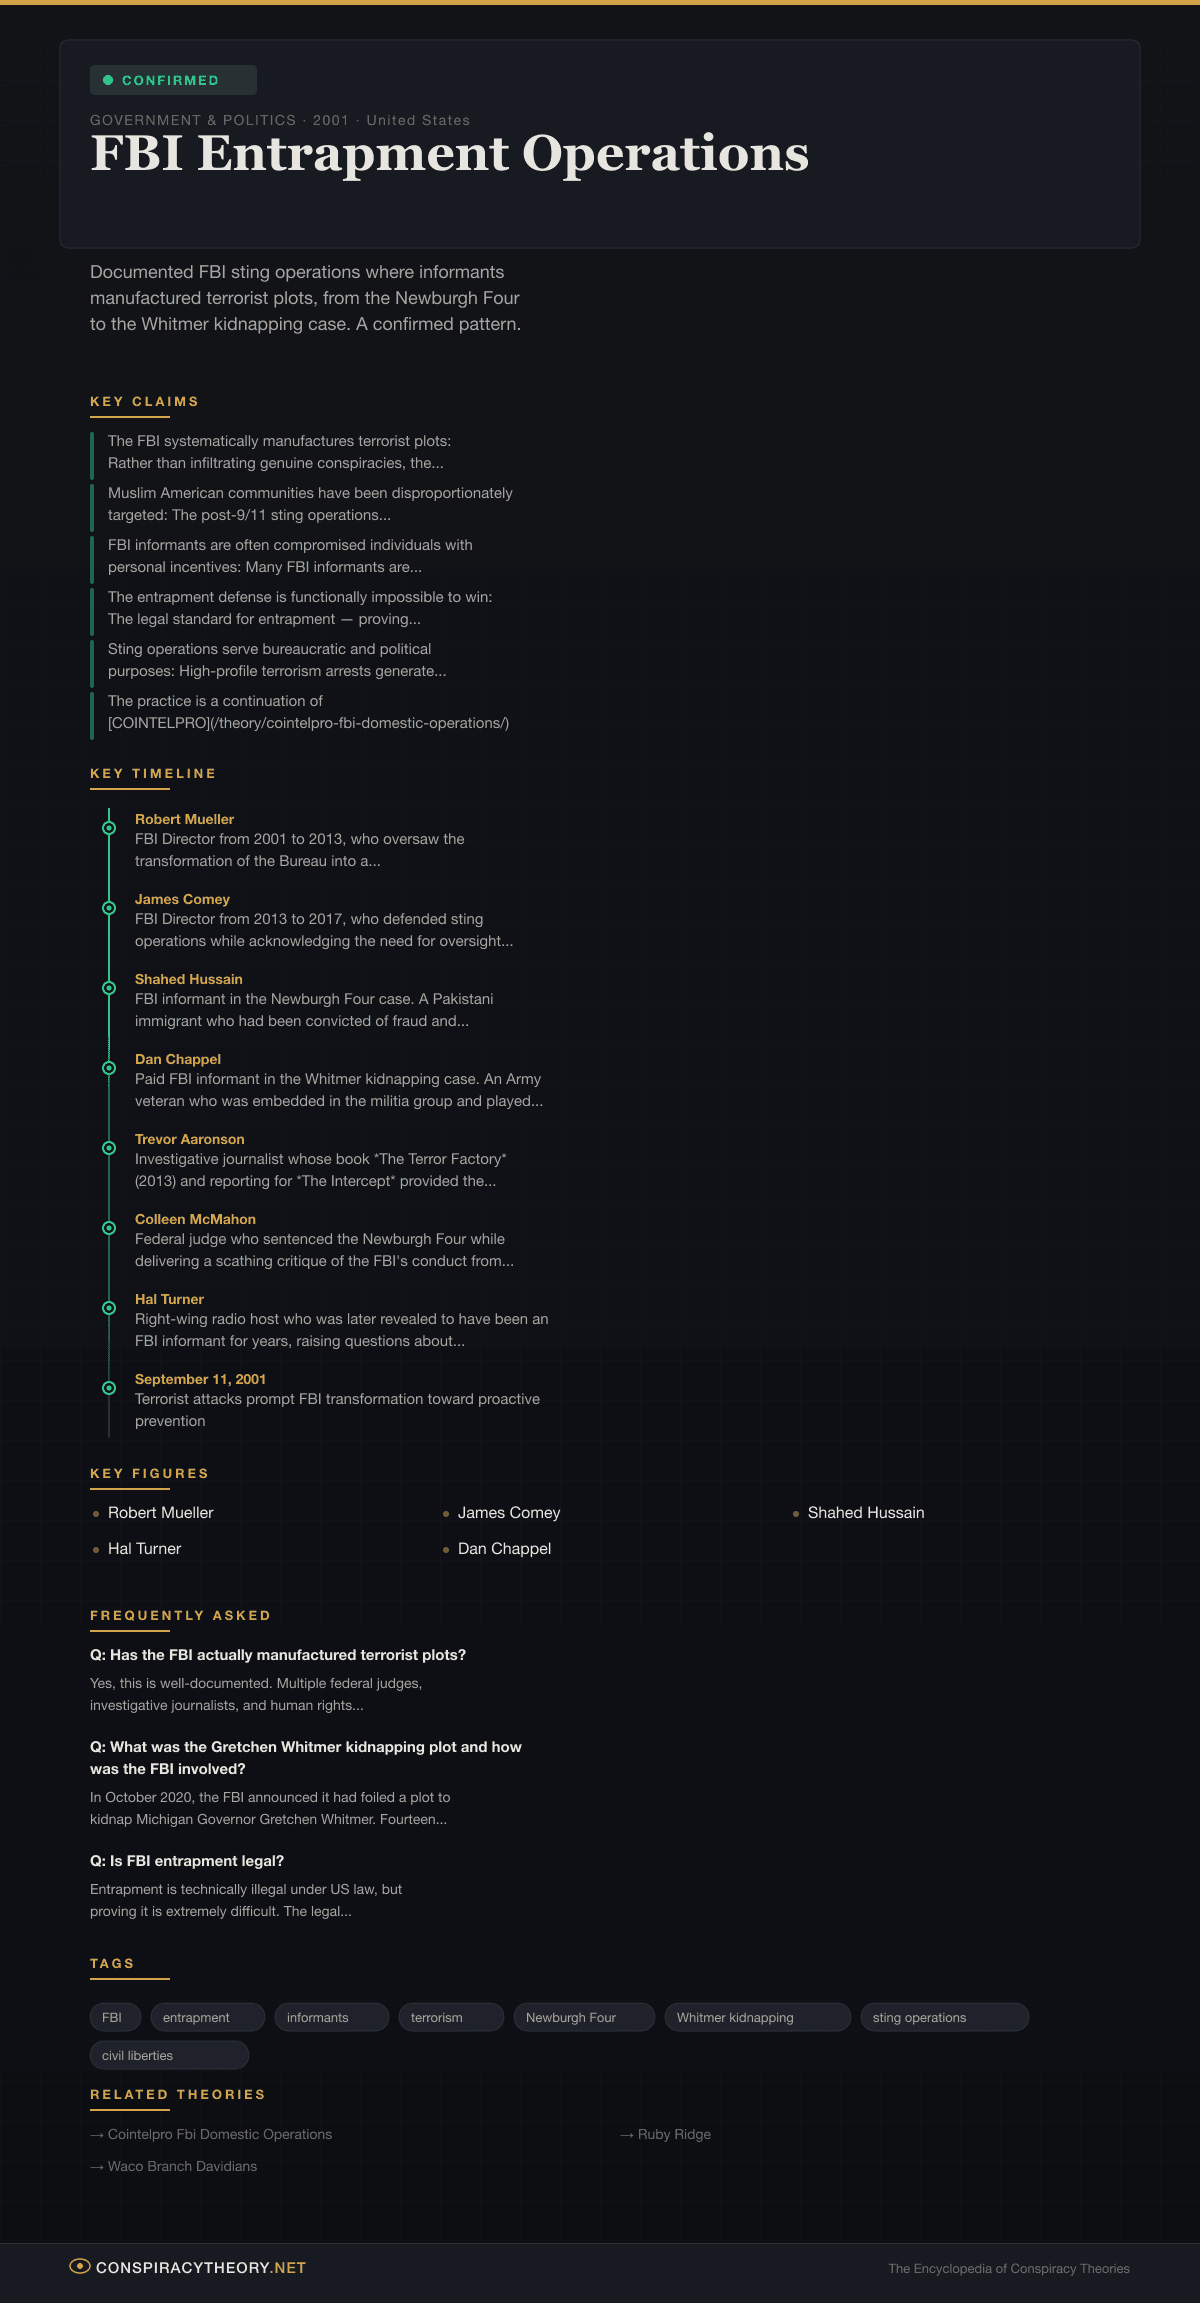Click the Government & Politics category label
Image resolution: width=1200 pixels, height=2303 pixels.
click(193, 120)
